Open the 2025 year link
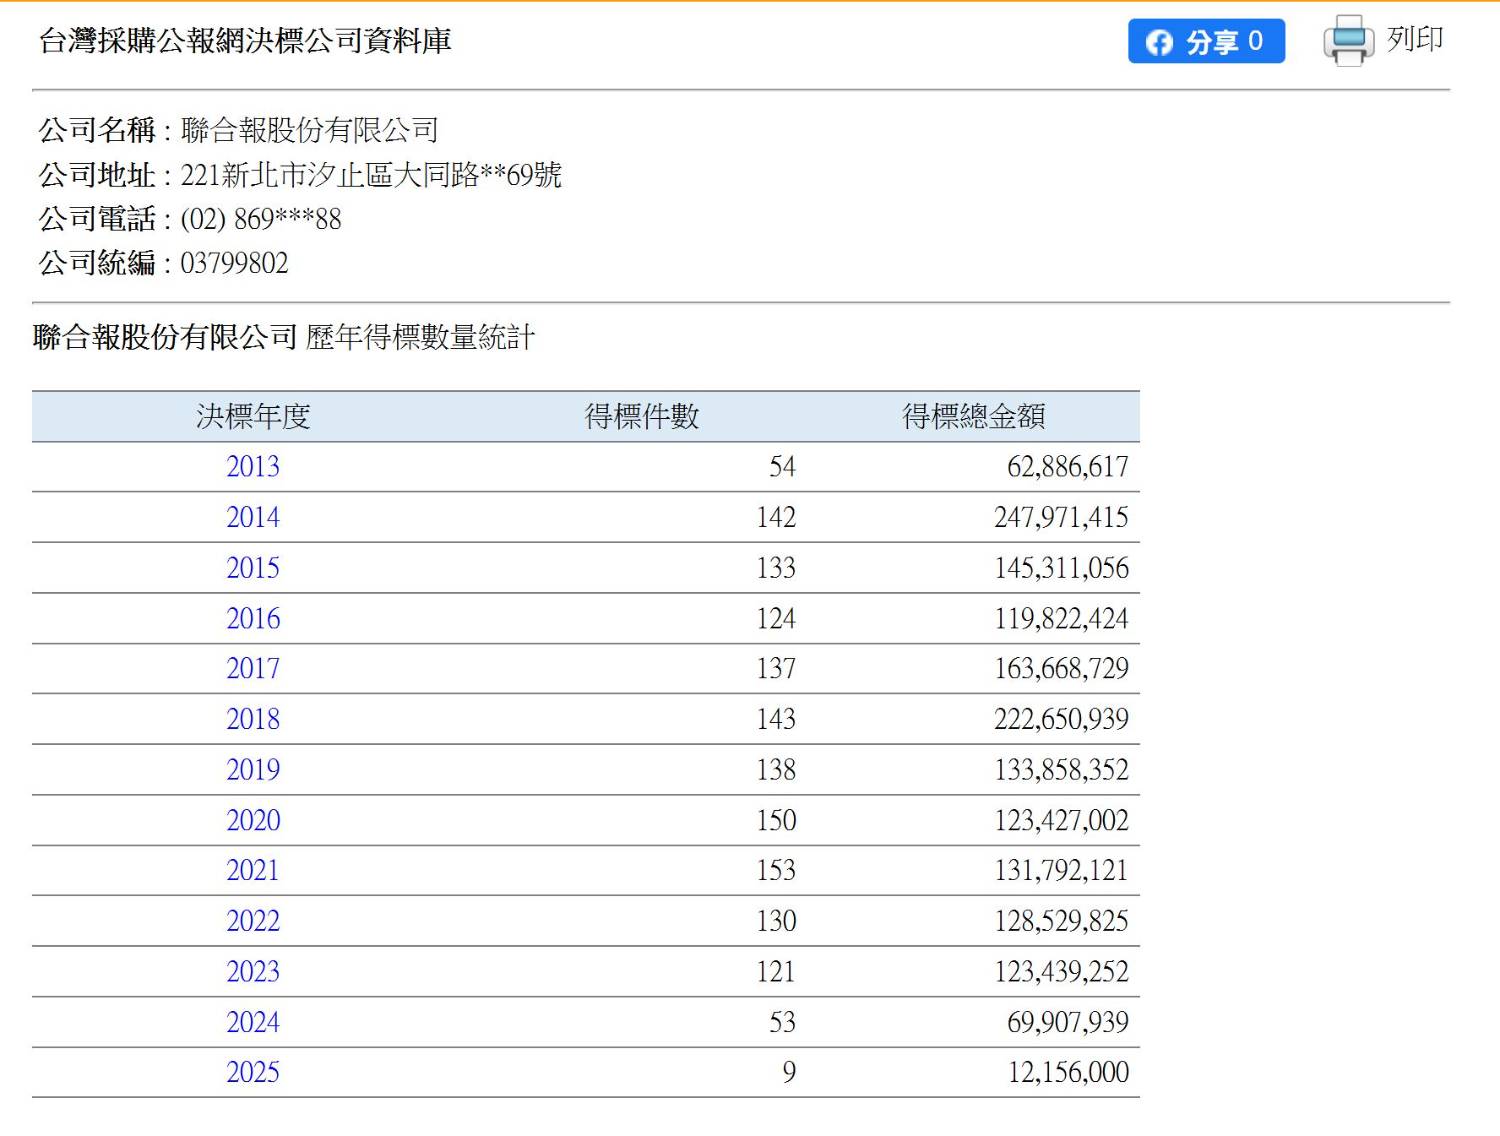 pyautogui.click(x=253, y=1072)
